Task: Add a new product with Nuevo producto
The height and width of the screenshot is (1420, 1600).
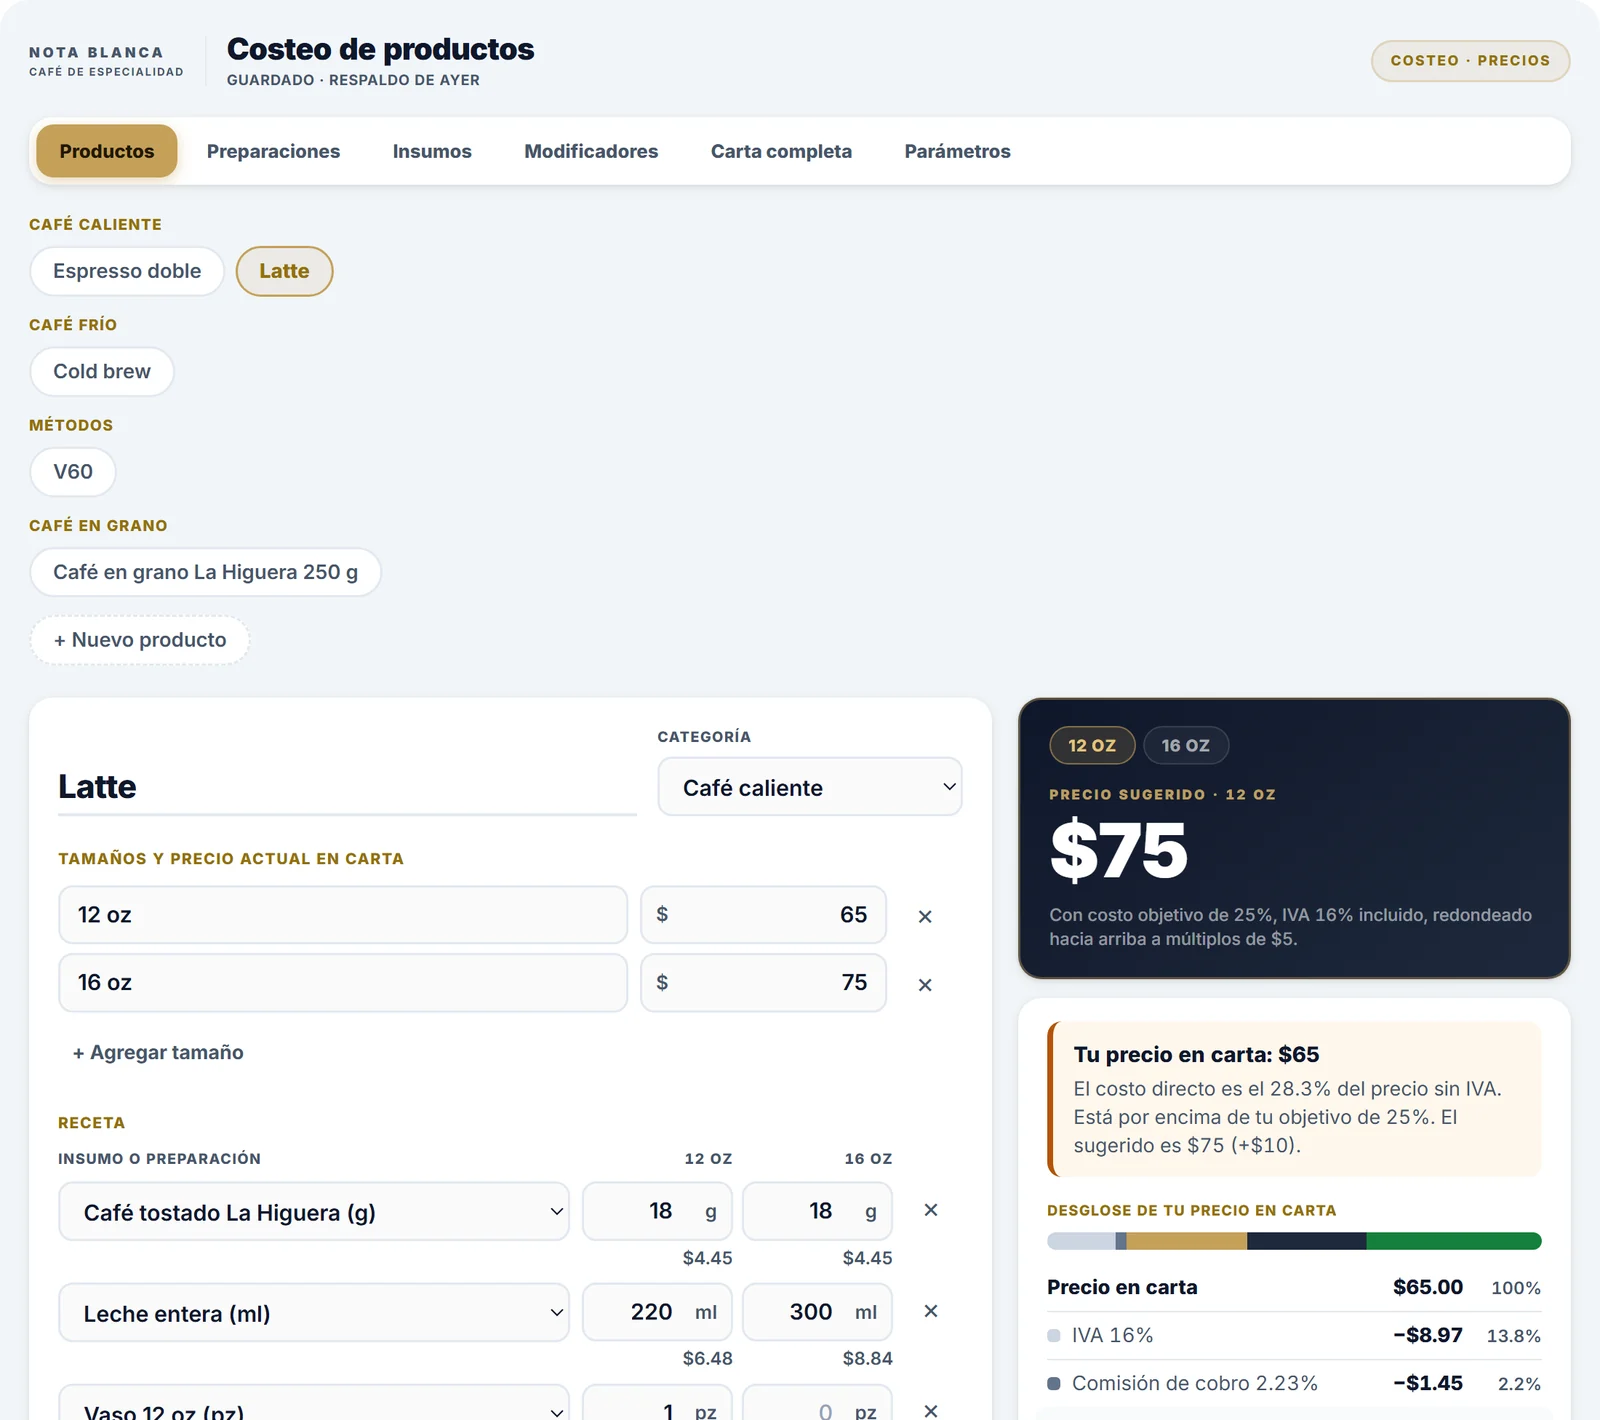Action: (140, 640)
